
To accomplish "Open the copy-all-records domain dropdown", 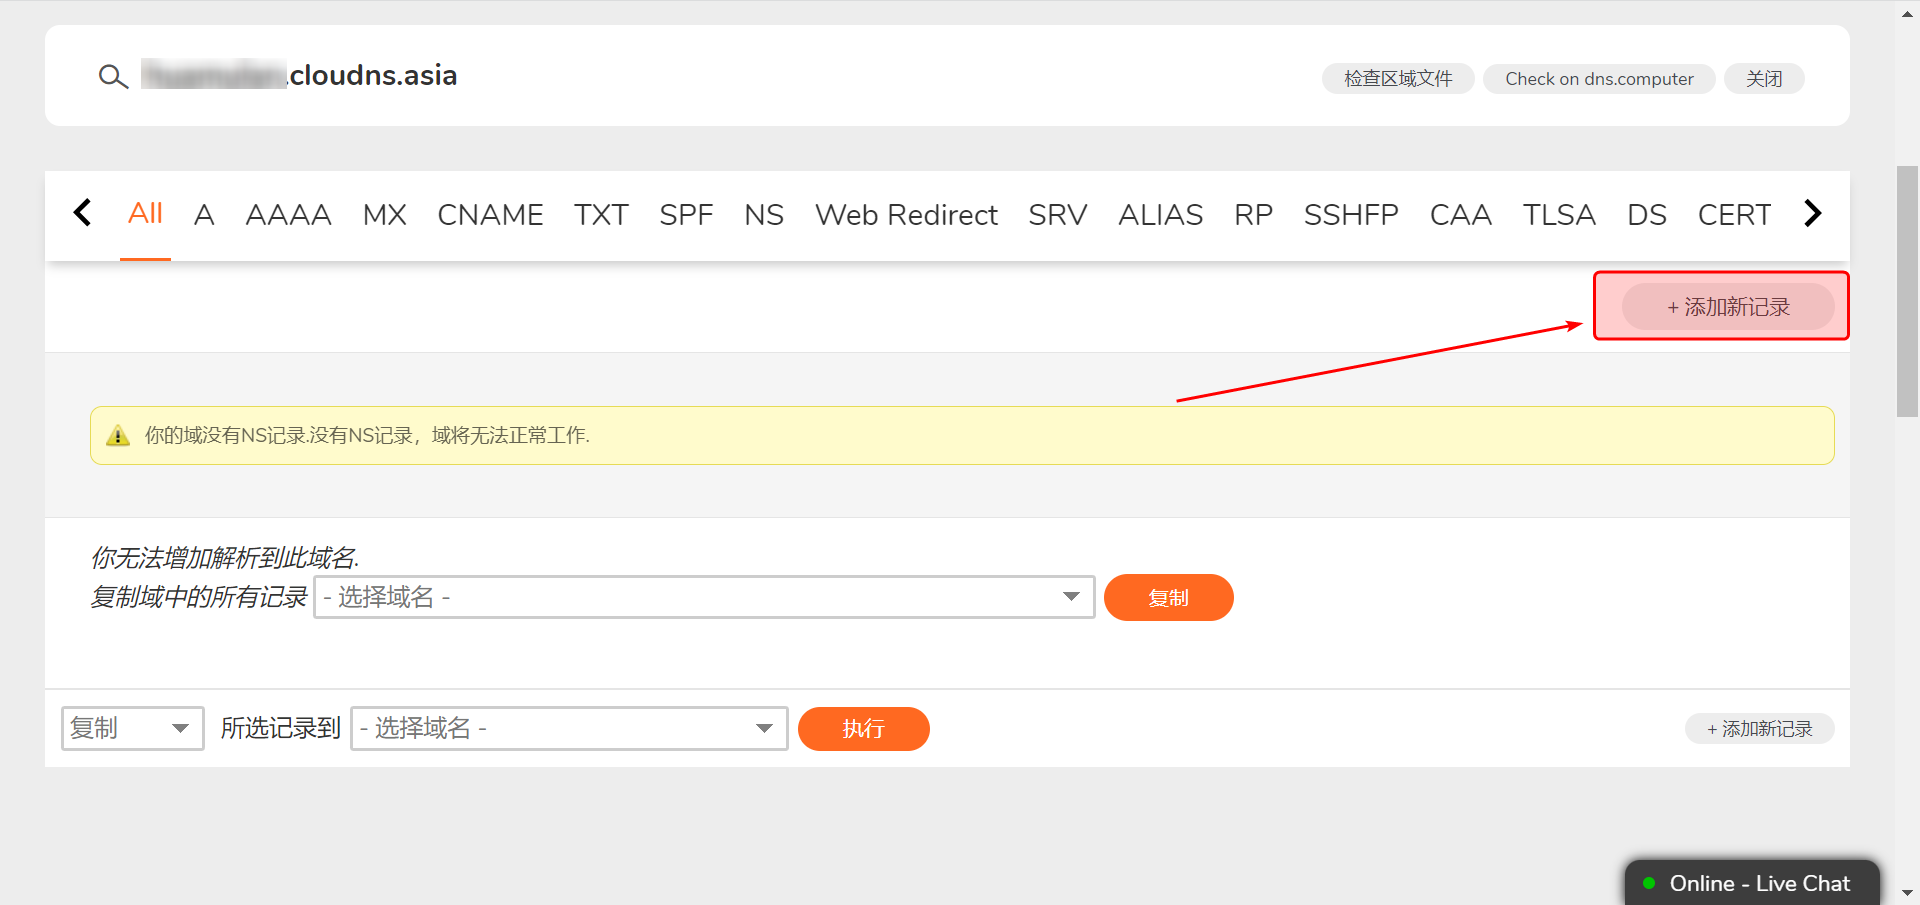I will (704, 597).
